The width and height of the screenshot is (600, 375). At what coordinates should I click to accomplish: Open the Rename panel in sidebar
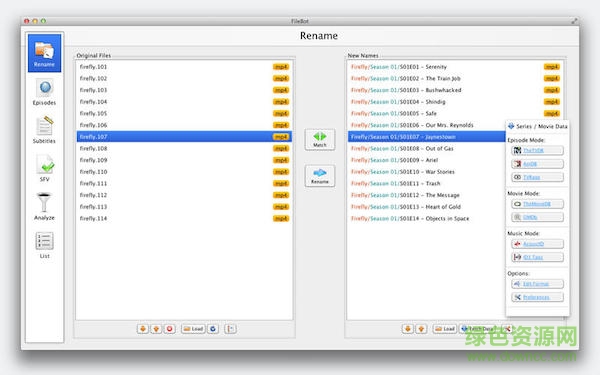(44, 53)
